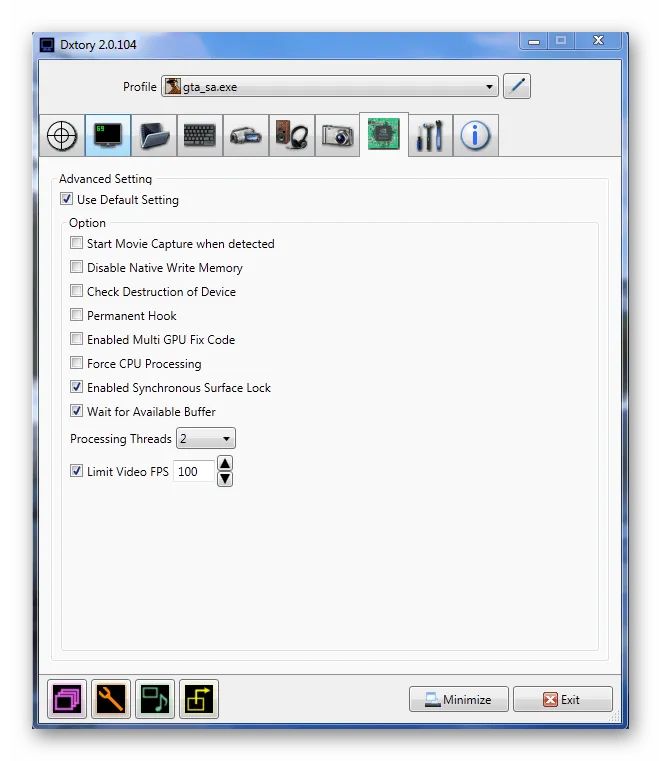661x761 pixels.
Task: Enable Permanent Hook checkbox
Action: point(77,316)
